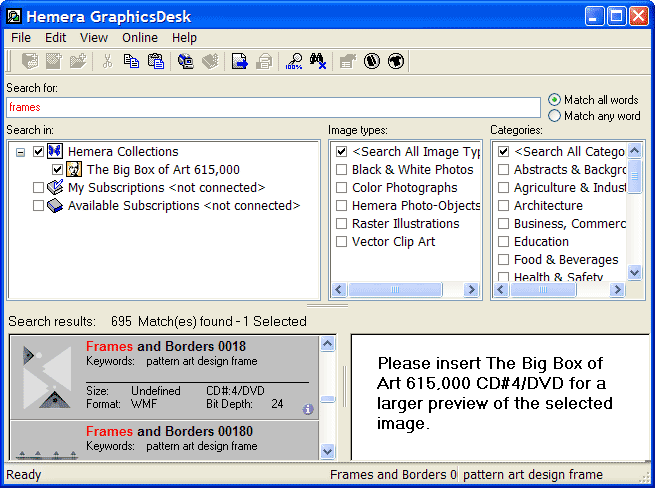Click the Copy icon in toolbar

[x=132, y=61]
